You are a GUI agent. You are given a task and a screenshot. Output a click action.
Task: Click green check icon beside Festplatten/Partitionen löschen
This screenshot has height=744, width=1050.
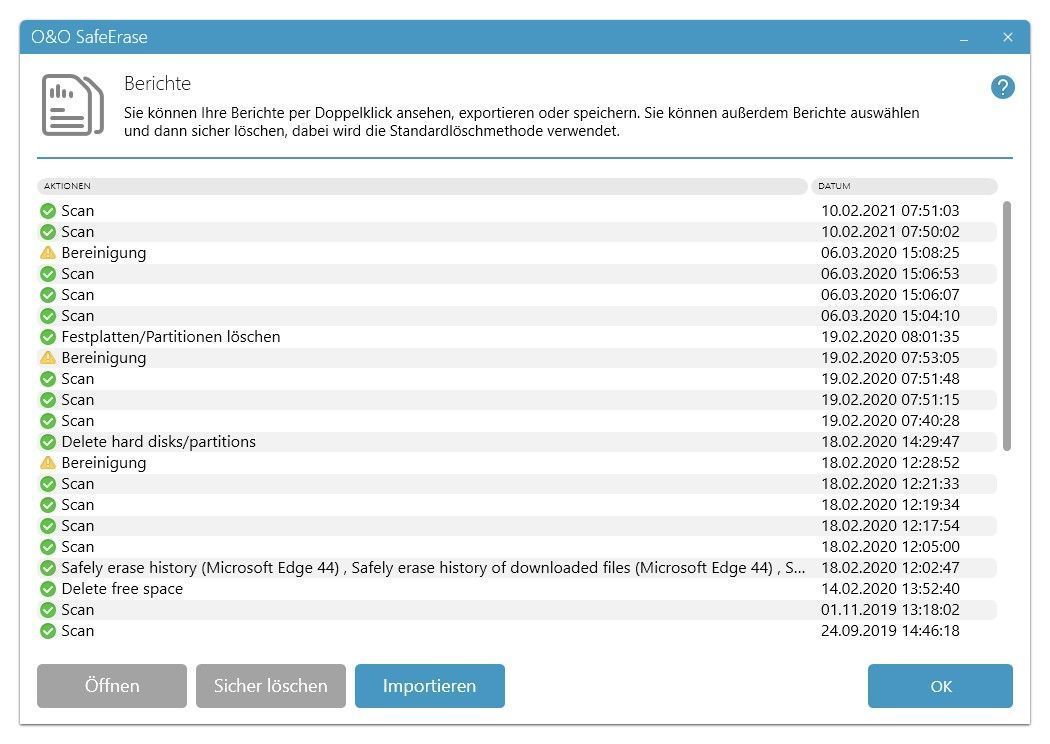[48, 337]
